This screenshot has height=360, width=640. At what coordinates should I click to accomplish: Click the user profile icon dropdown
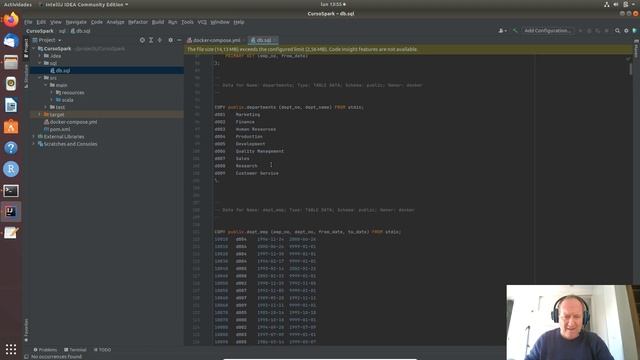coord(502,31)
